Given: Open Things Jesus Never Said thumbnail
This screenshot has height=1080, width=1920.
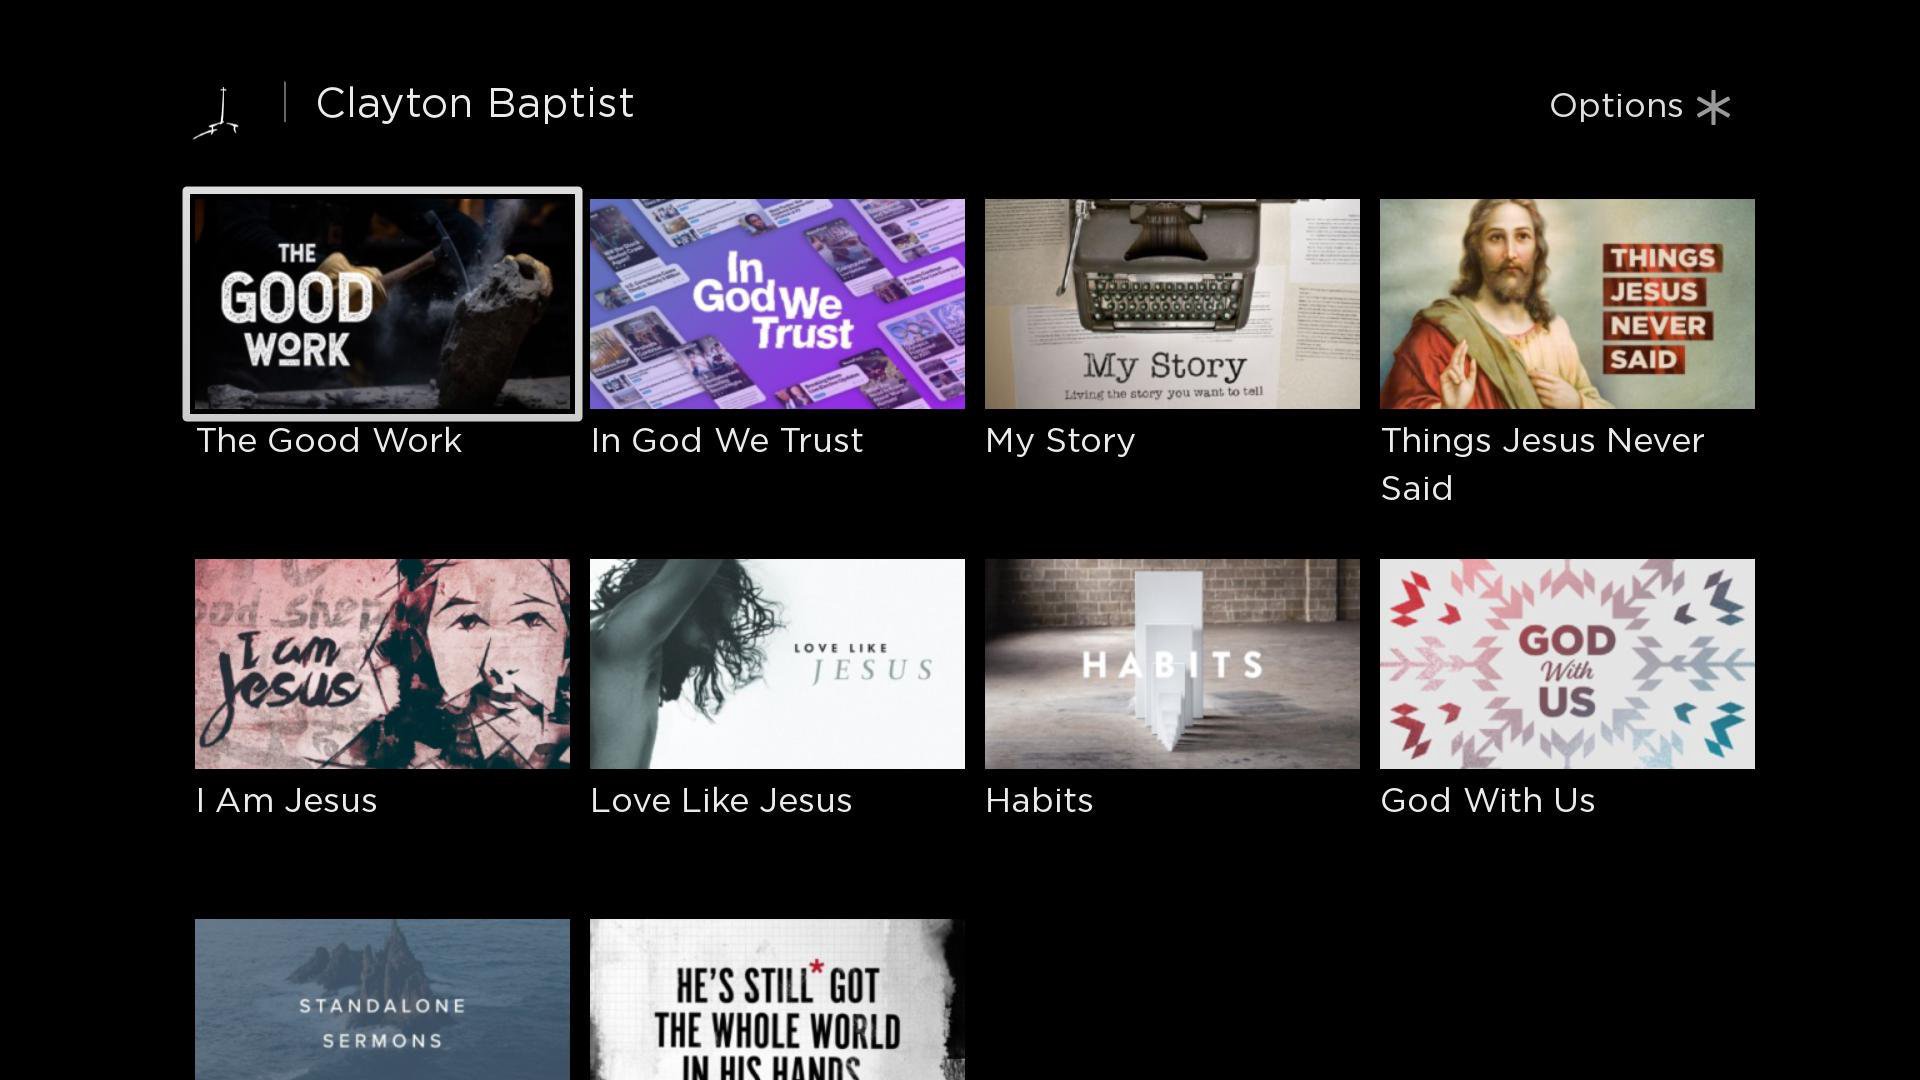Looking at the screenshot, I should (x=1567, y=304).
